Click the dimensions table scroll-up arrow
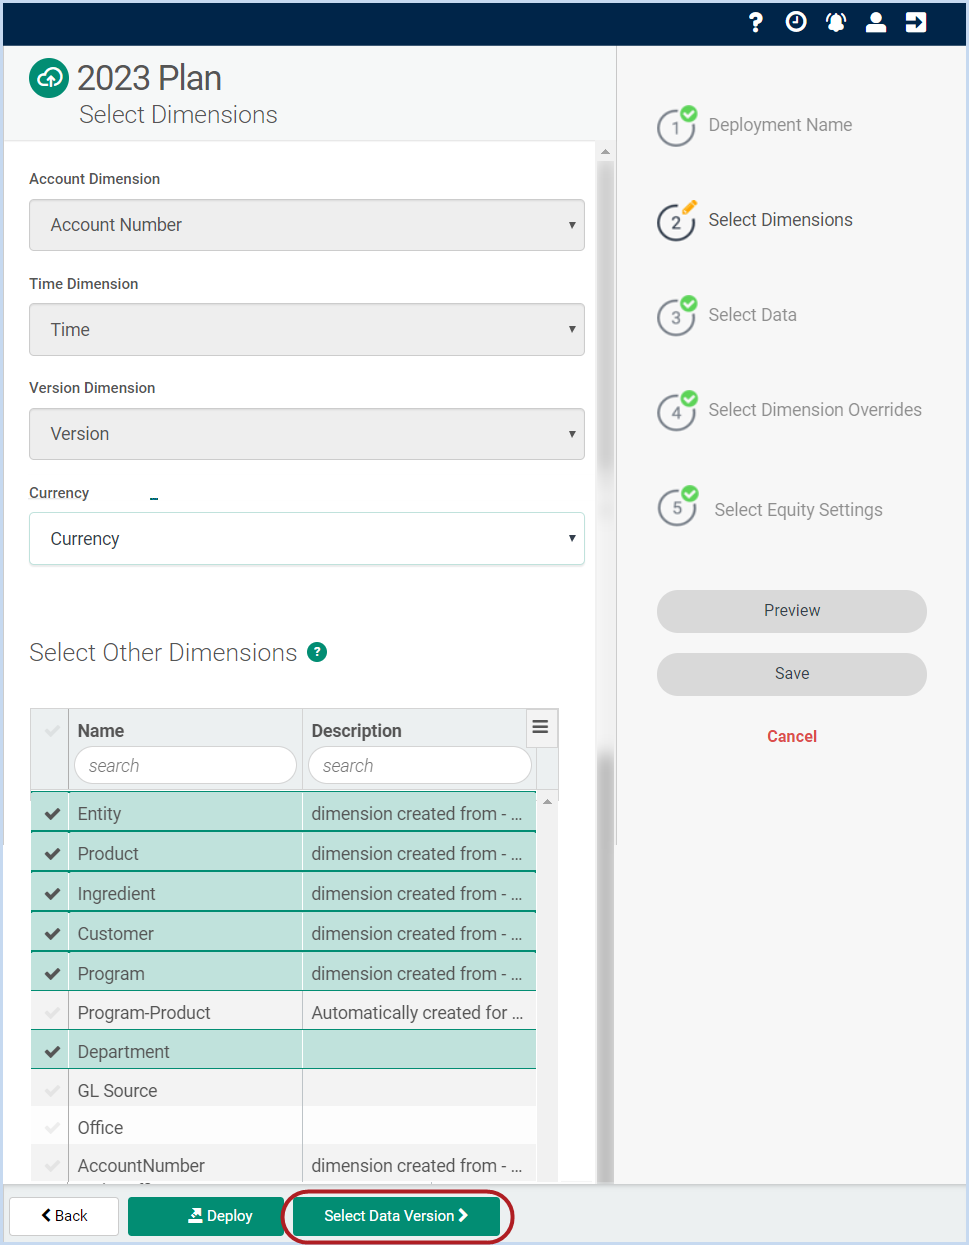The image size is (969, 1245). [547, 802]
